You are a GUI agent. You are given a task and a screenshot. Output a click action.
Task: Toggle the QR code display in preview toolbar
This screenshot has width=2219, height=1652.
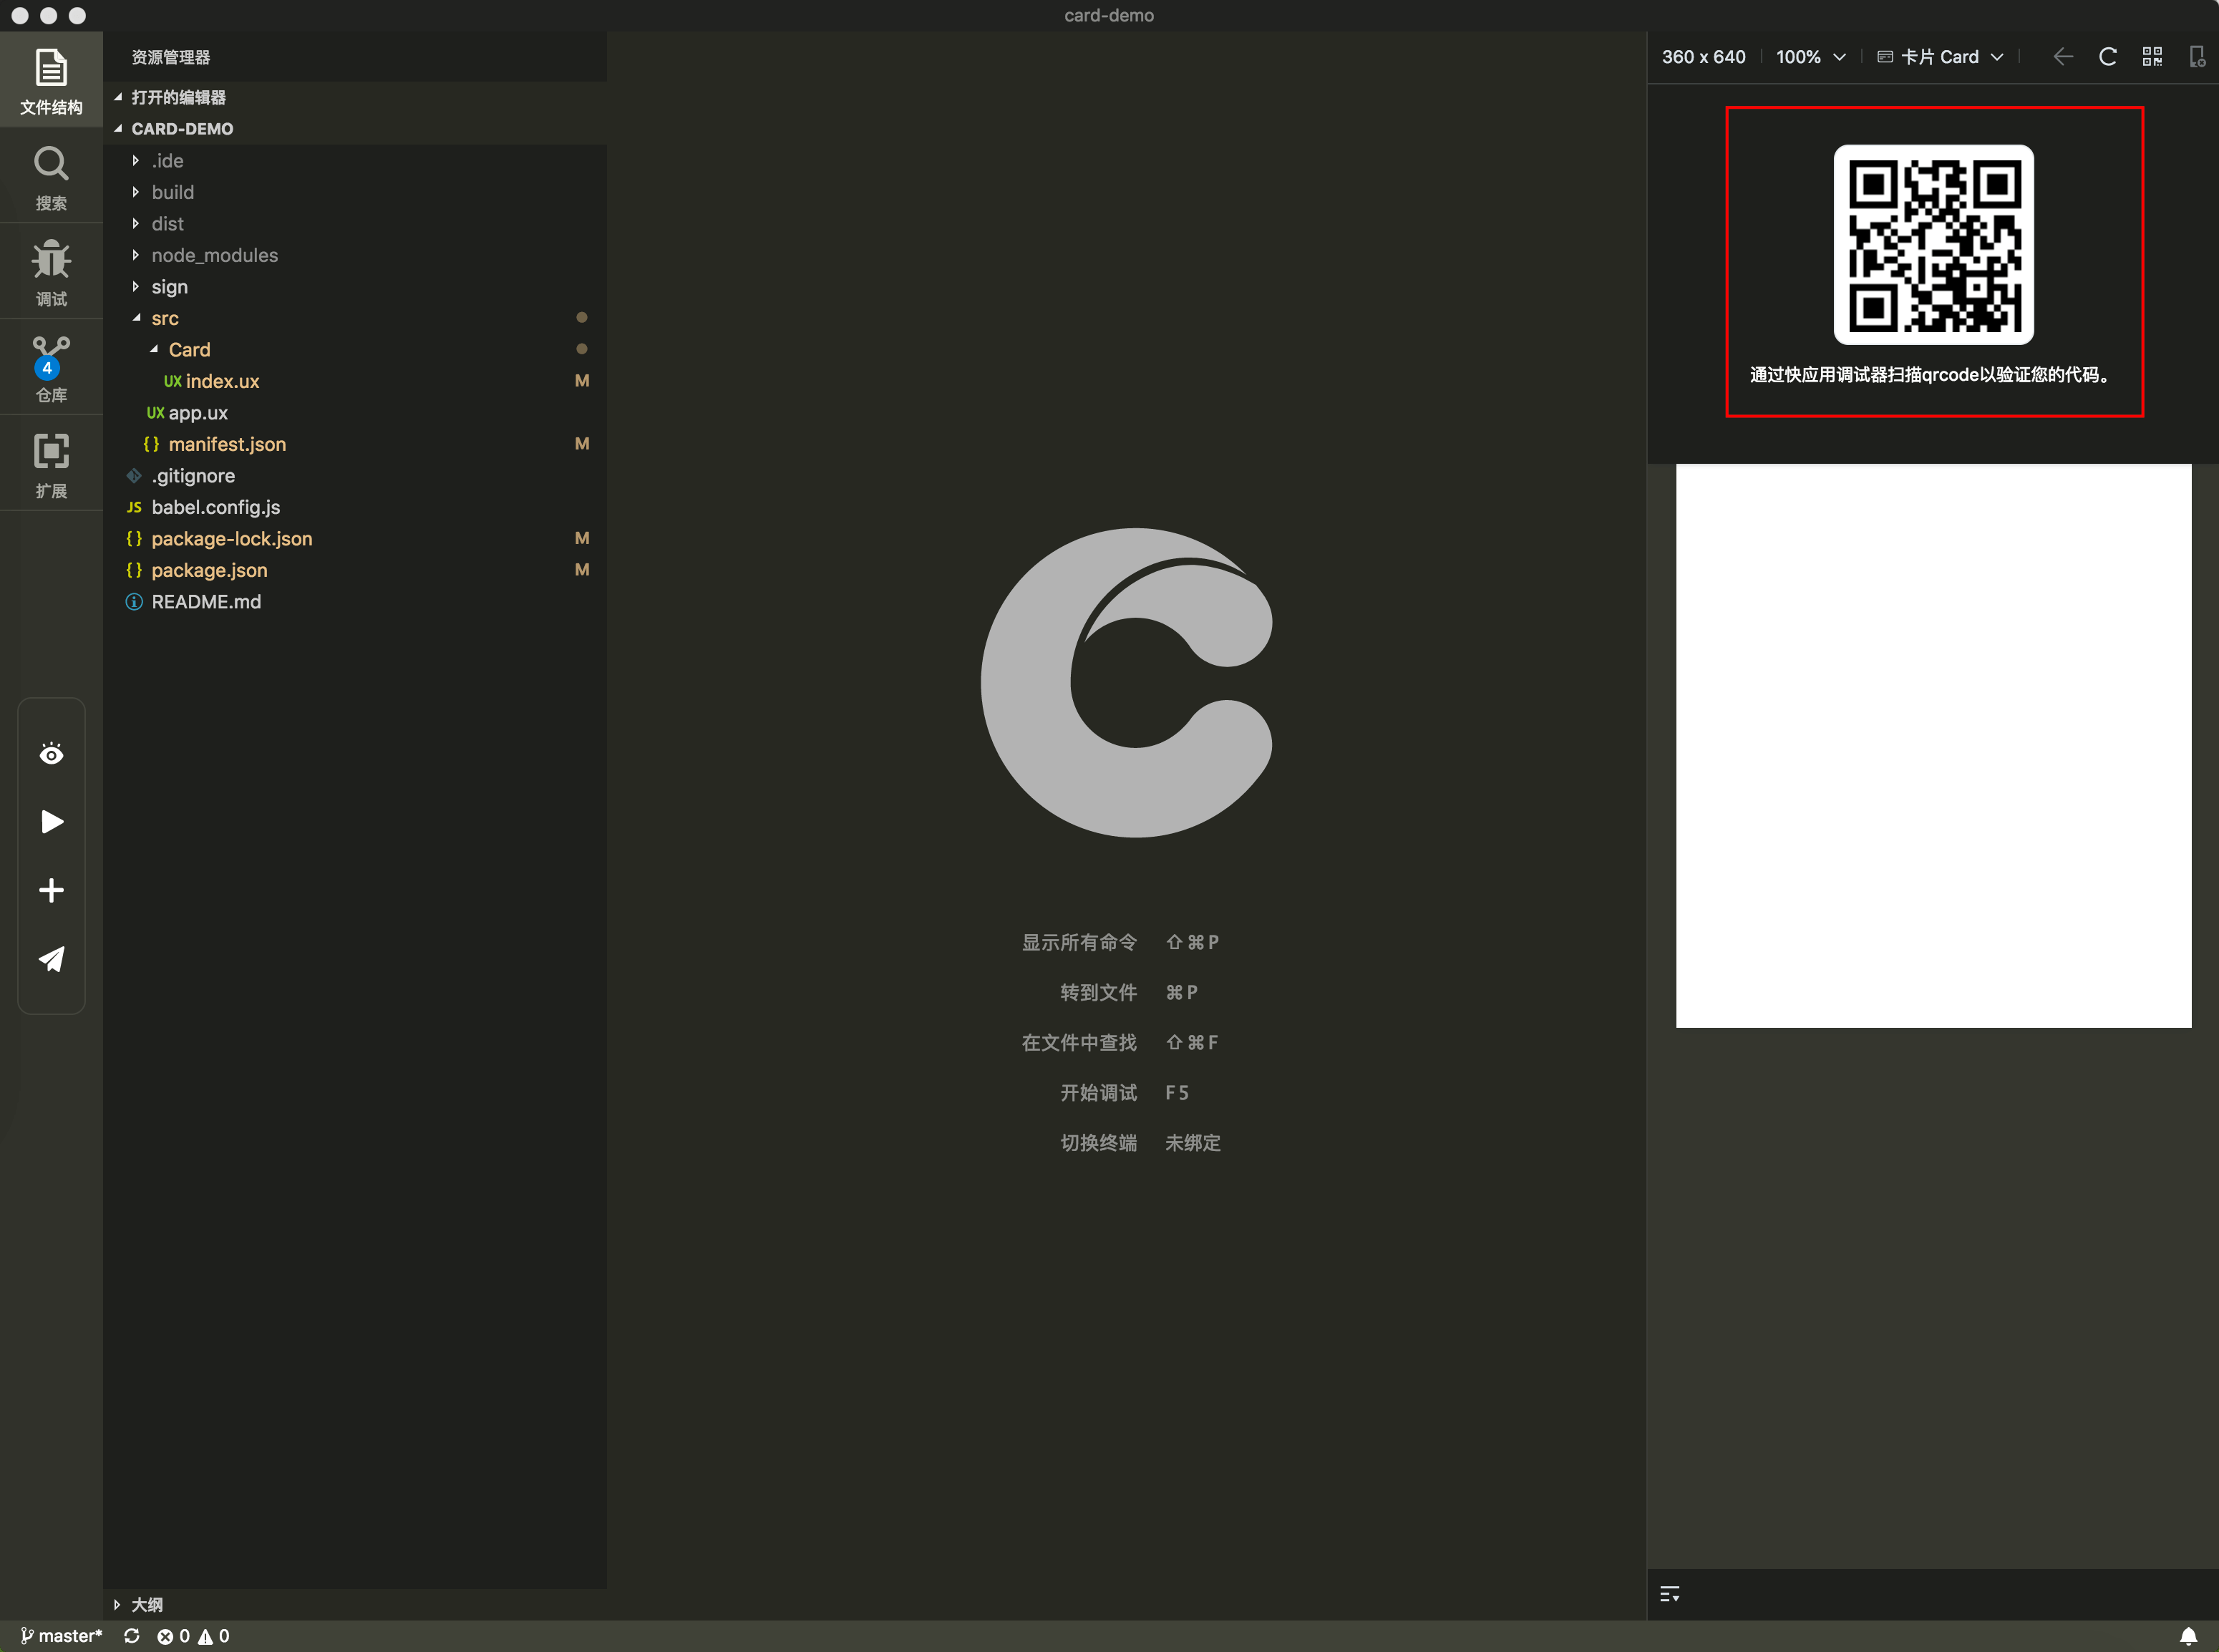click(2152, 57)
